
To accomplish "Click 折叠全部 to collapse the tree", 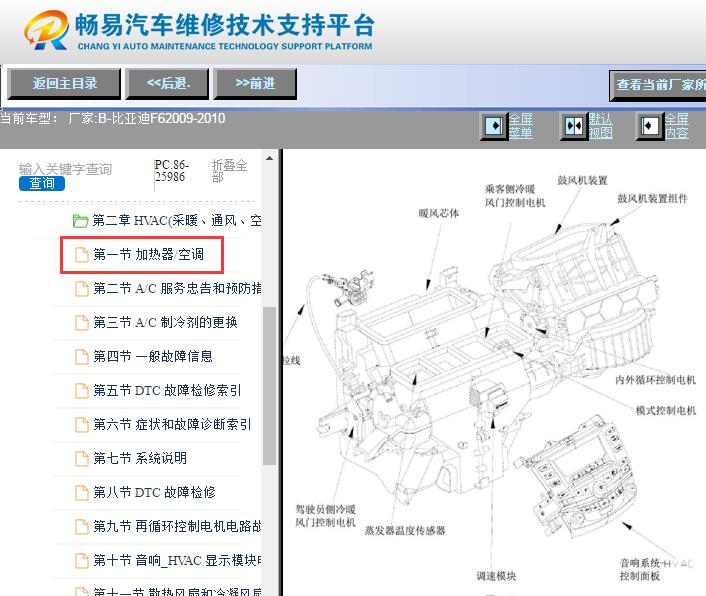I will [x=229, y=171].
